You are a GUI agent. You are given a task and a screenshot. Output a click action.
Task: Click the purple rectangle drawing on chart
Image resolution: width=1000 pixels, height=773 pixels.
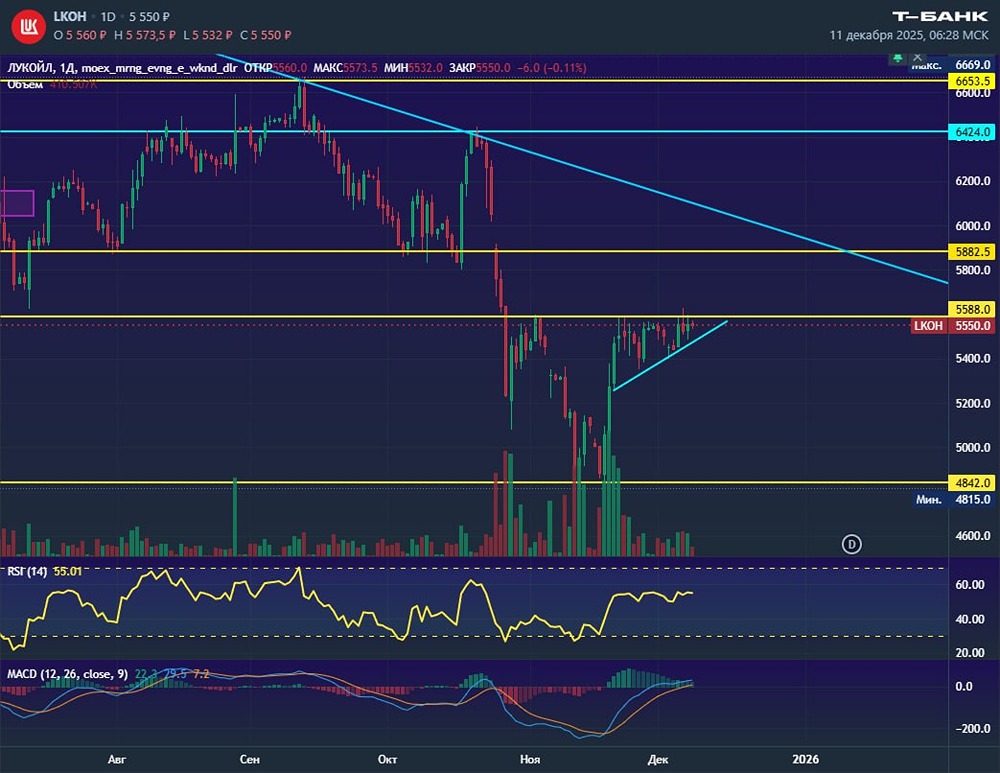(x=17, y=203)
